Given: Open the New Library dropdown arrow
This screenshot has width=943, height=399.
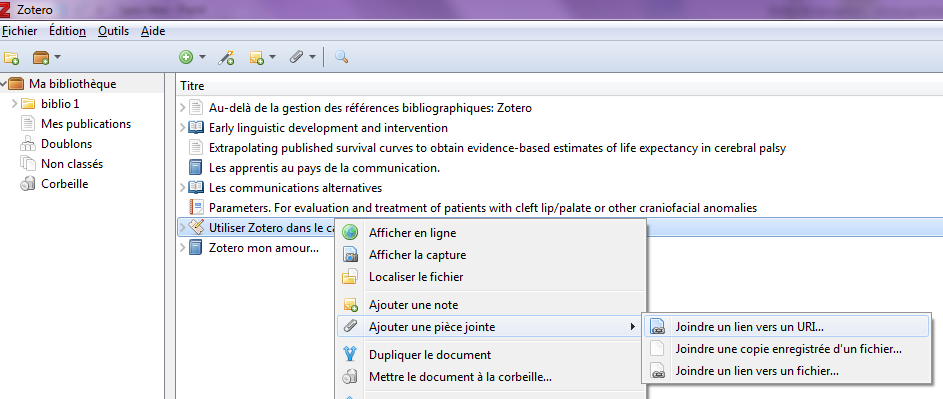Looking at the screenshot, I should [57, 58].
